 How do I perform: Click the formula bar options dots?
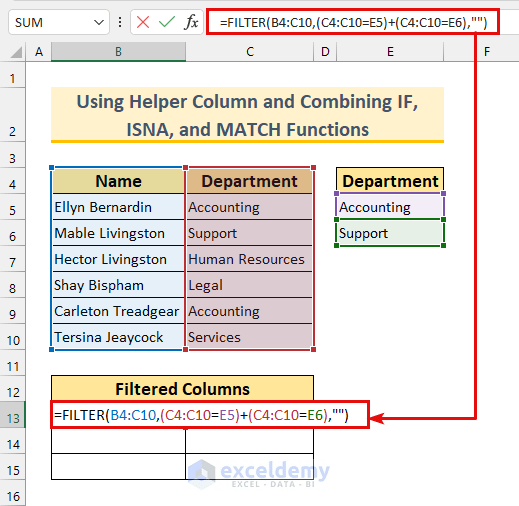click(120, 23)
